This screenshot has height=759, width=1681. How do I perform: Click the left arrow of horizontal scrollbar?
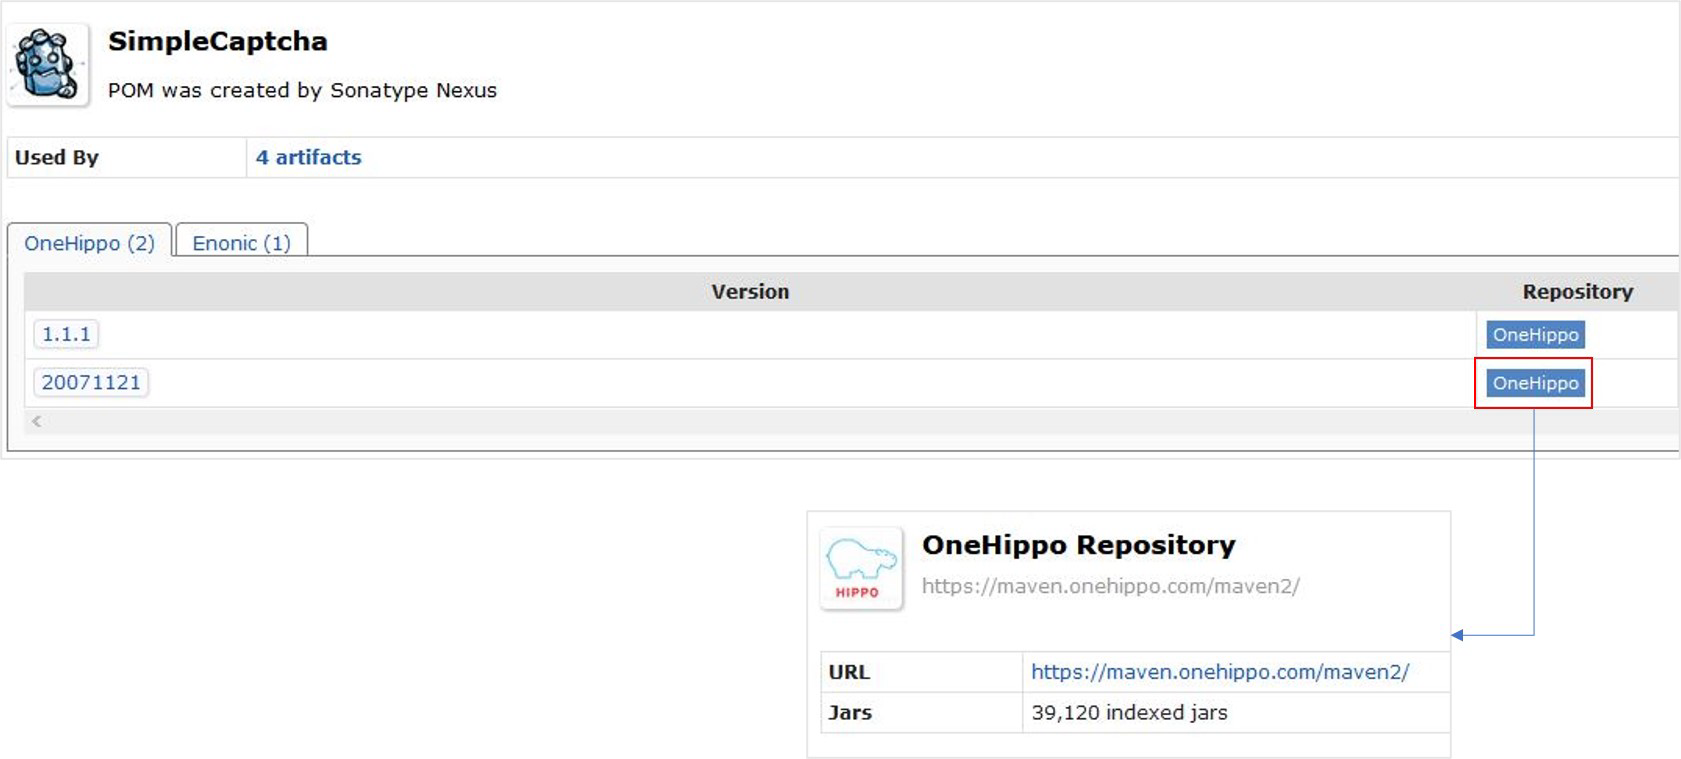tap(36, 421)
